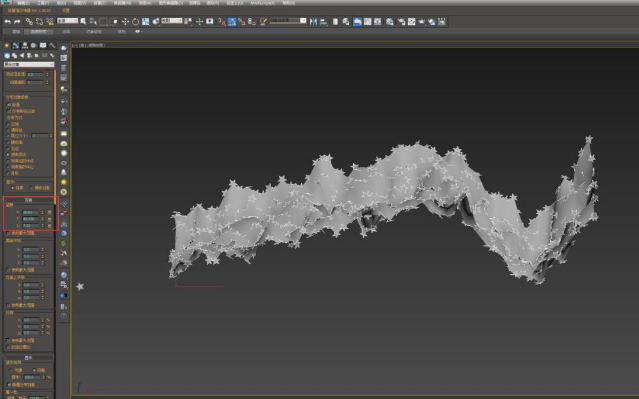Viewport: 639px width, 399px height.
Task: Toggle the first checkbox under distribution parameters
Action: (9, 105)
